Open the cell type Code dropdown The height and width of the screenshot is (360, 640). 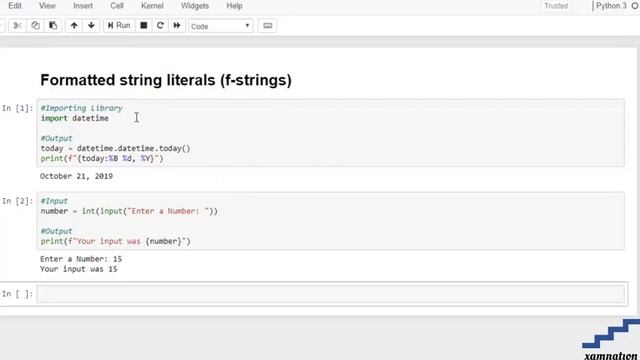pos(220,26)
